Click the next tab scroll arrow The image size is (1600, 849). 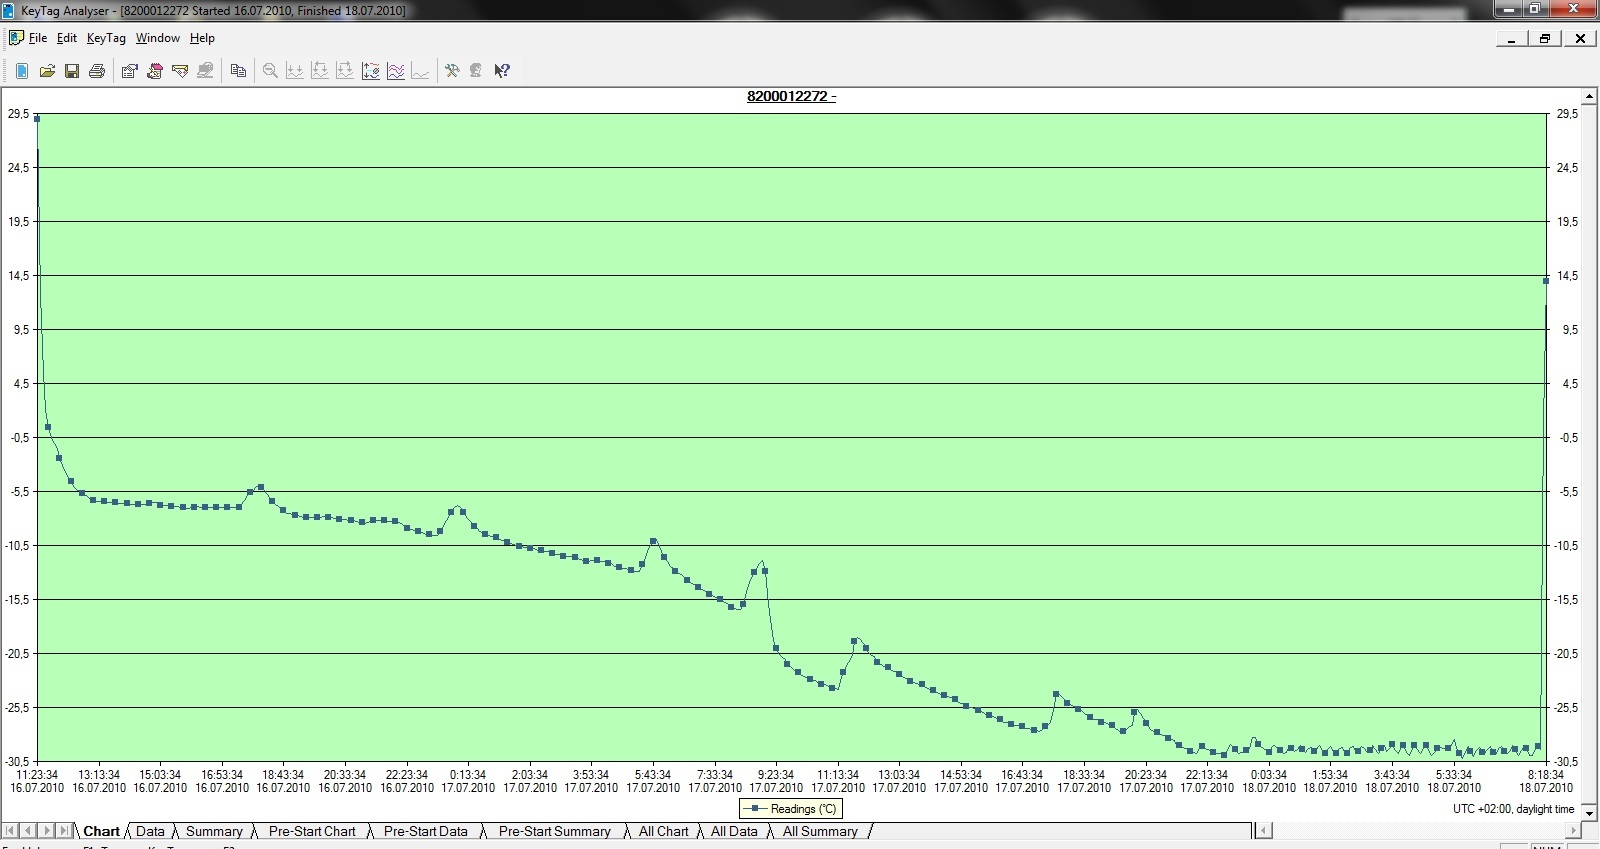pos(46,831)
